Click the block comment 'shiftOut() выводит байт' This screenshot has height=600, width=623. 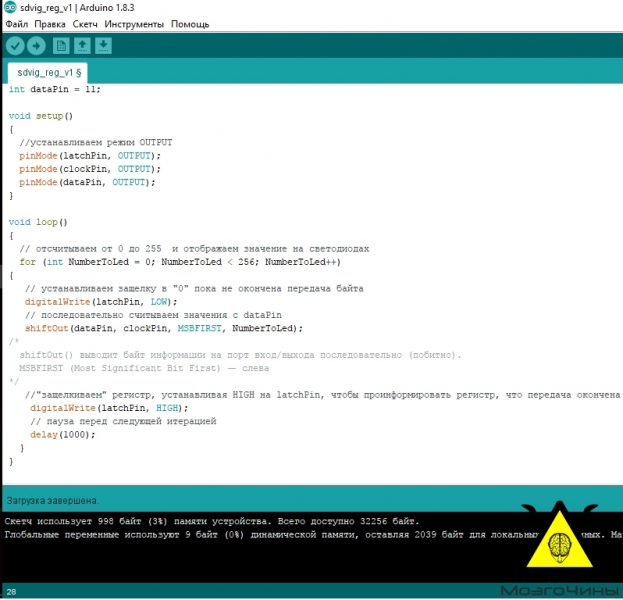(x=240, y=355)
